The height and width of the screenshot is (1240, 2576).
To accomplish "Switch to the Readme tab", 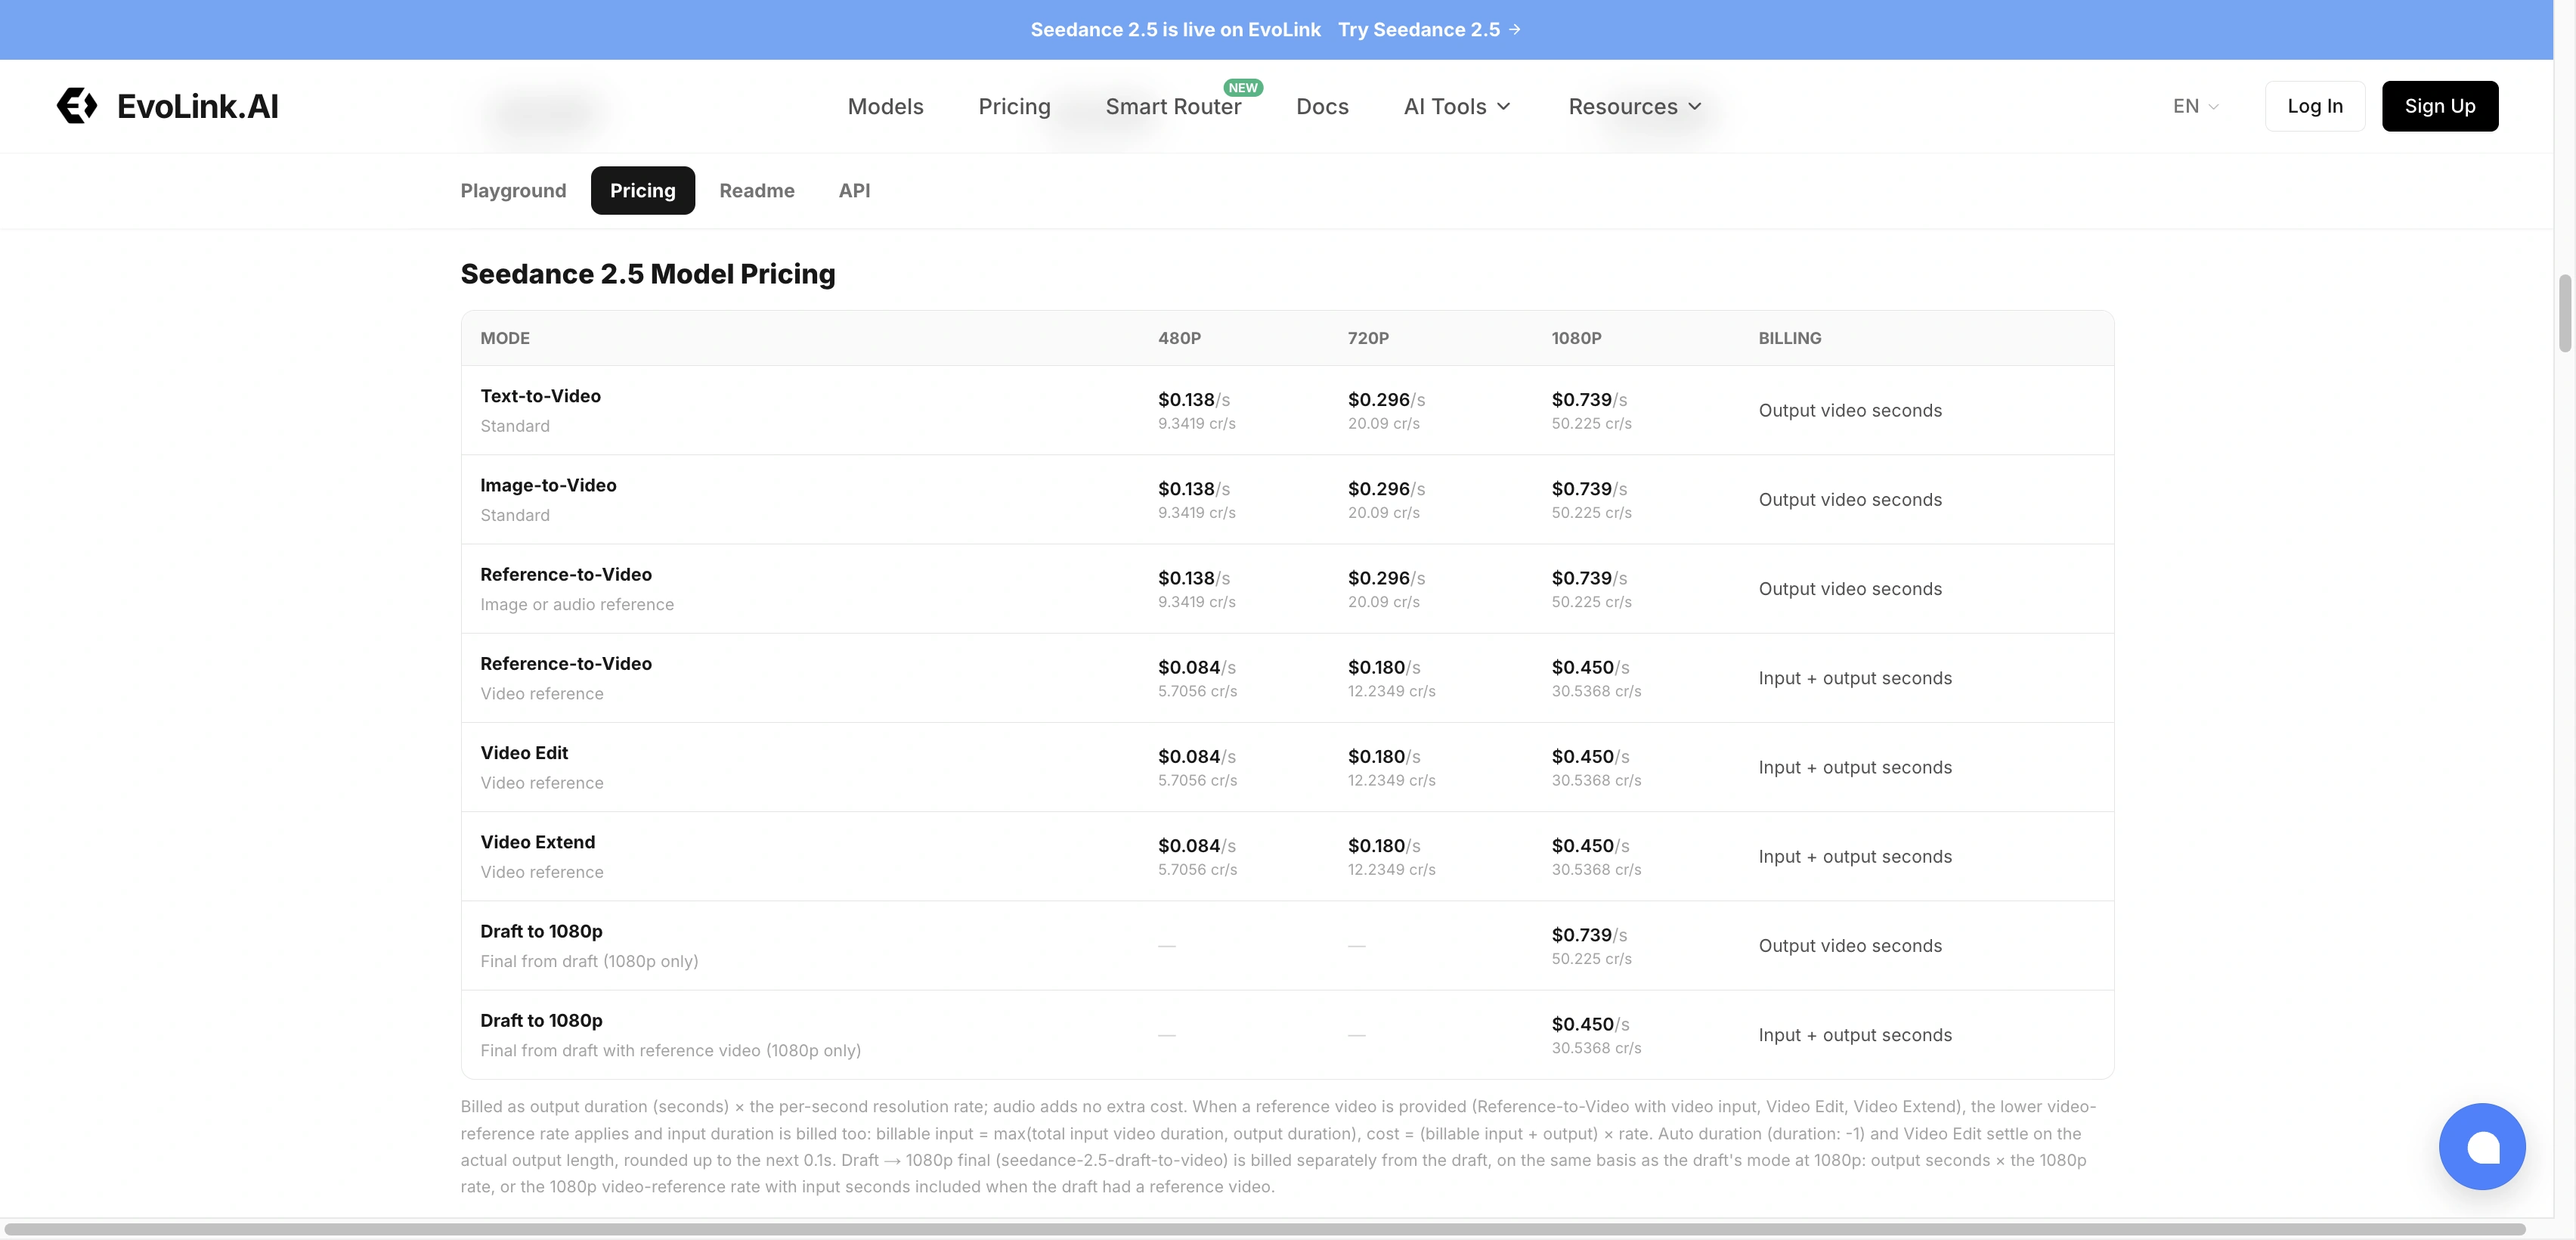I will (x=757, y=190).
